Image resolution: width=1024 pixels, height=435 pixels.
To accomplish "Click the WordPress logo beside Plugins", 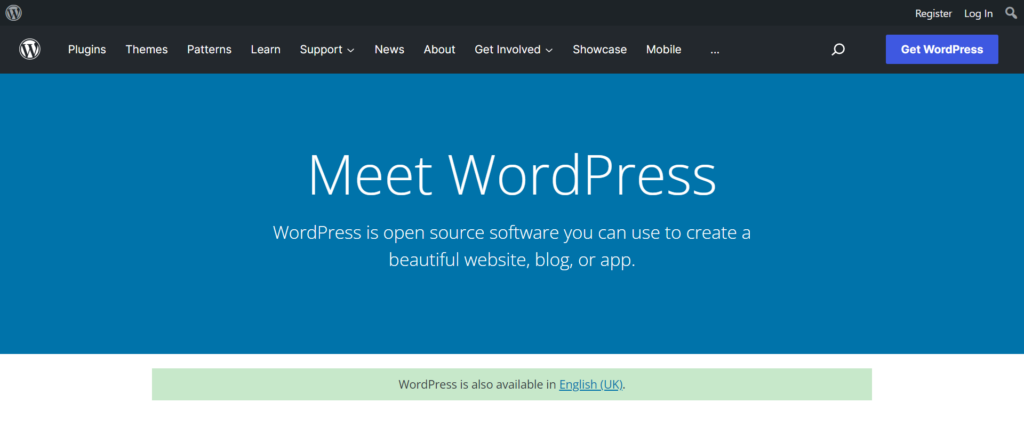I will point(30,50).
